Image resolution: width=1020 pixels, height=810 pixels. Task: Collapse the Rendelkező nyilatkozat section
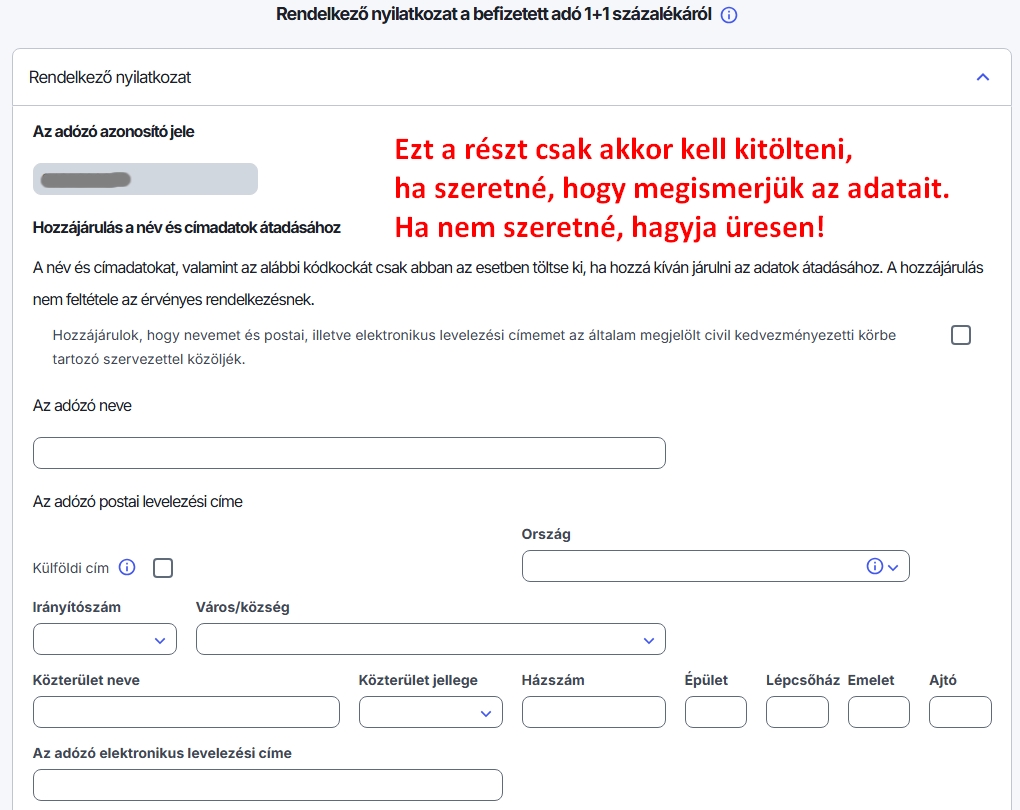click(982, 77)
